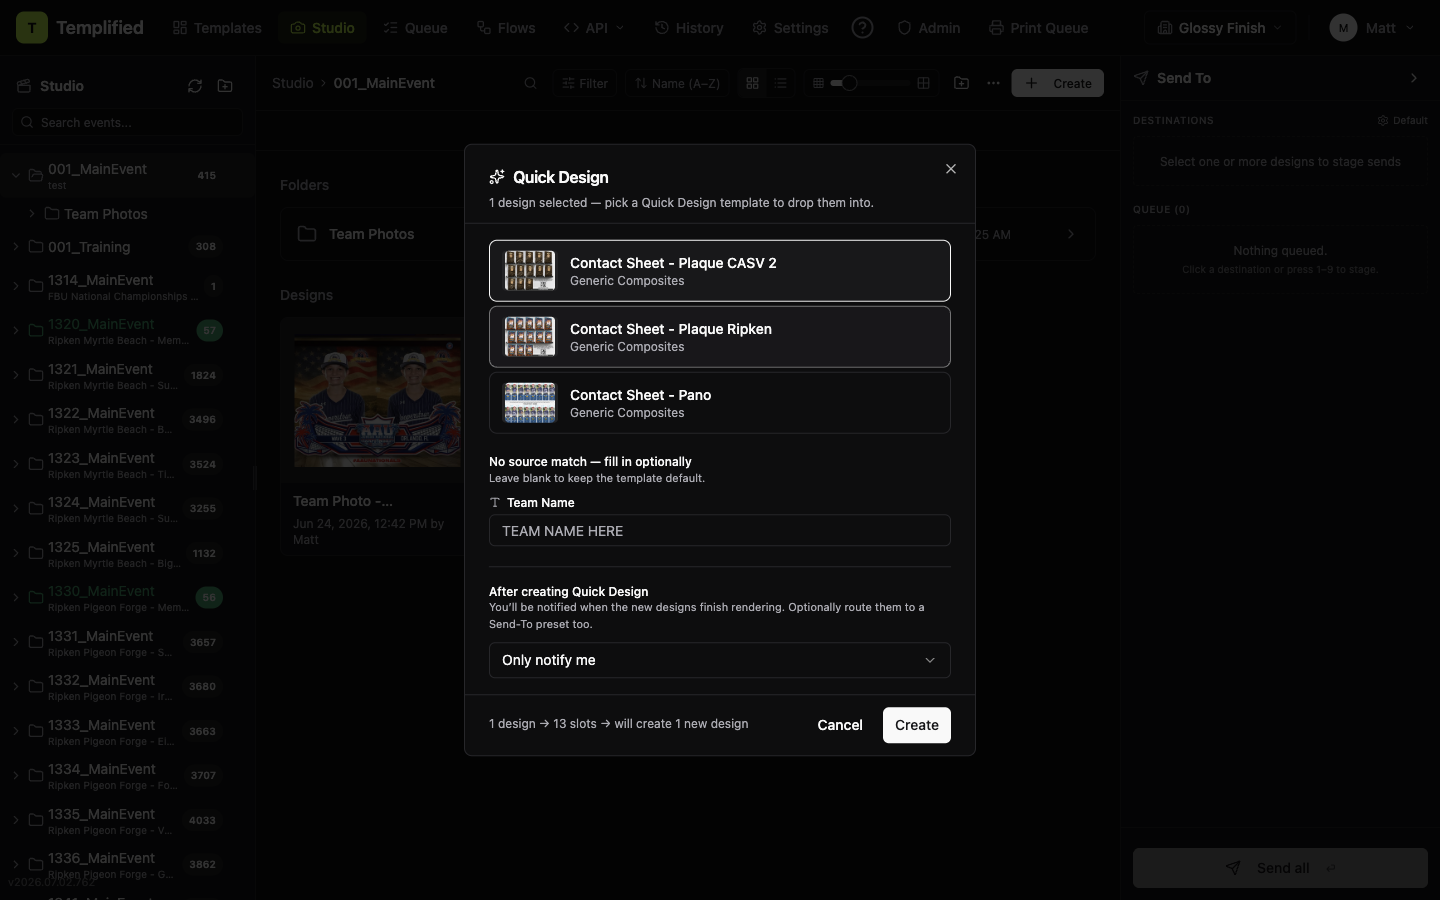
Task: Open the Print Queue
Action: click(x=1038, y=28)
